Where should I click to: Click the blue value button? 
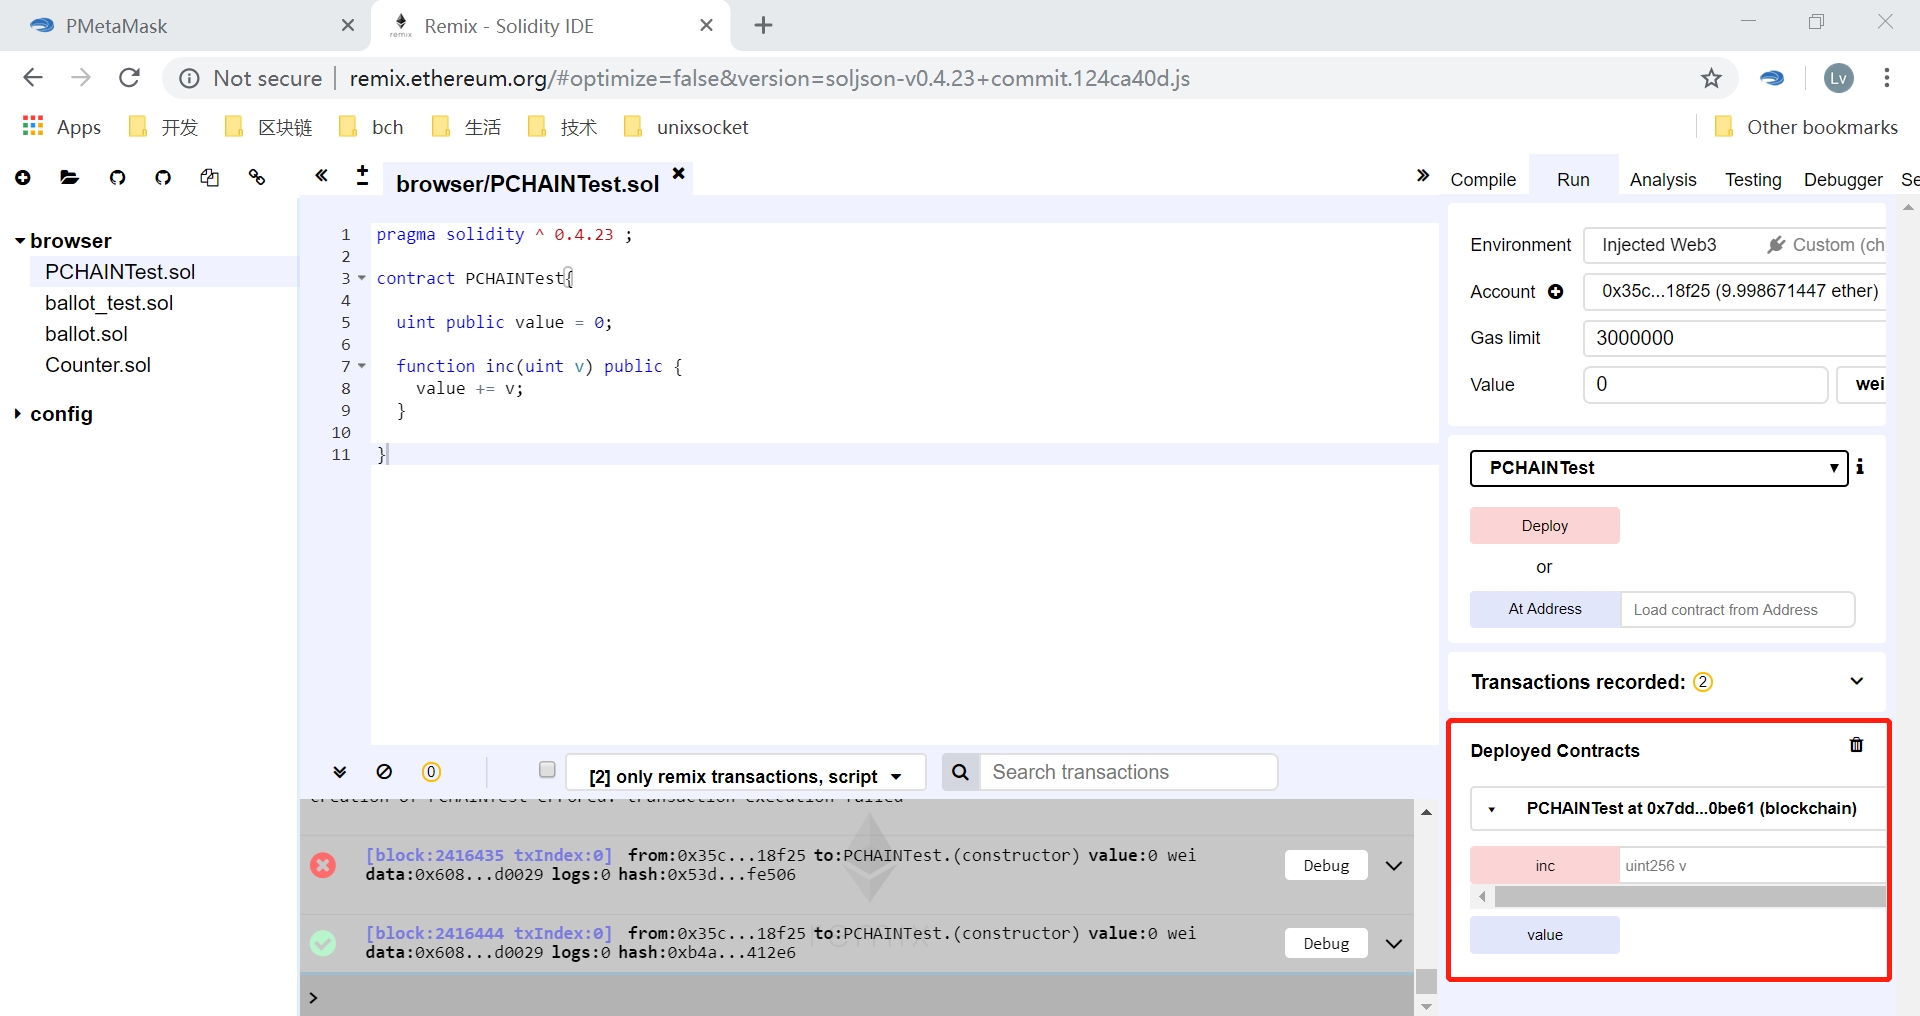(x=1544, y=935)
